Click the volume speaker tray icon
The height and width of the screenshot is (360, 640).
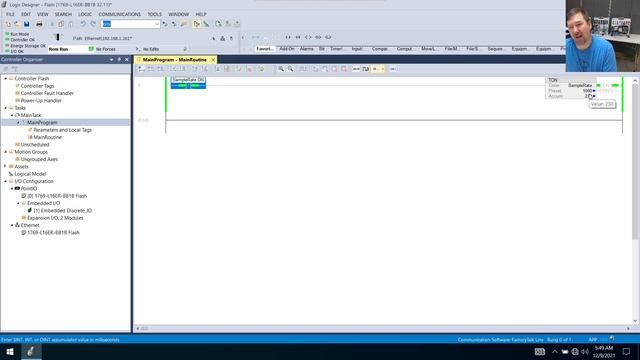pyautogui.click(x=585, y=351)
